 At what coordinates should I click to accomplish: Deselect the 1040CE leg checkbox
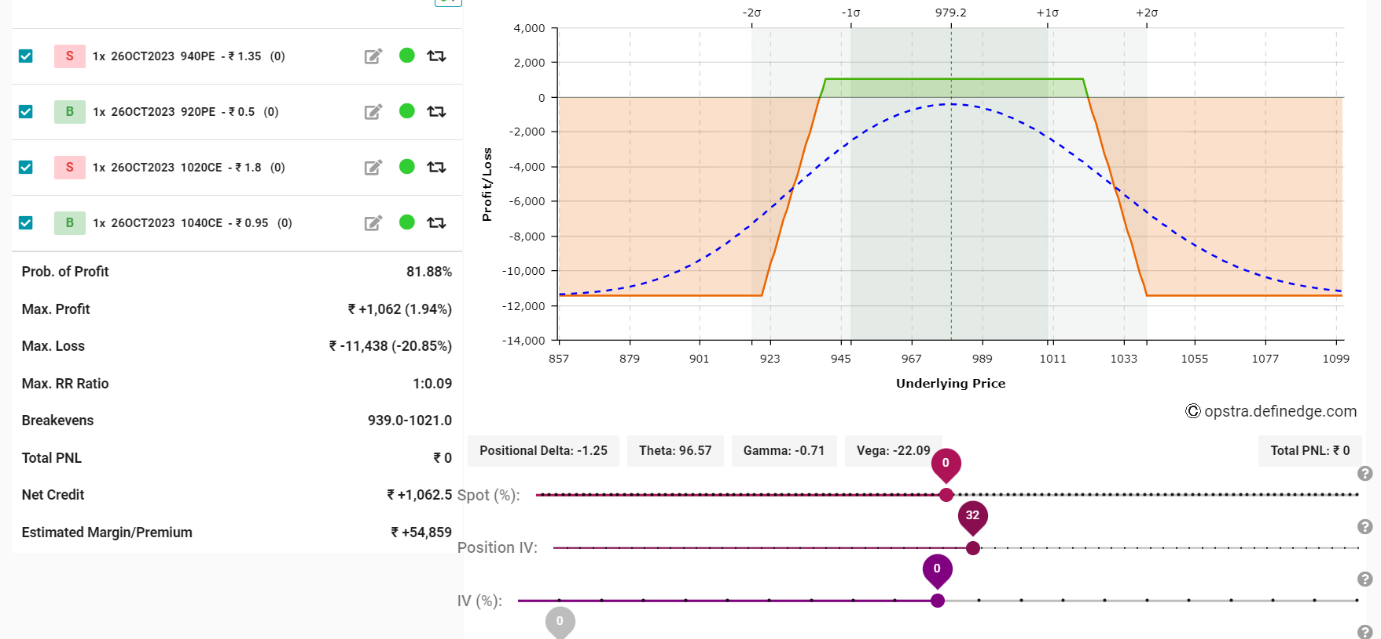coord(26,223)
